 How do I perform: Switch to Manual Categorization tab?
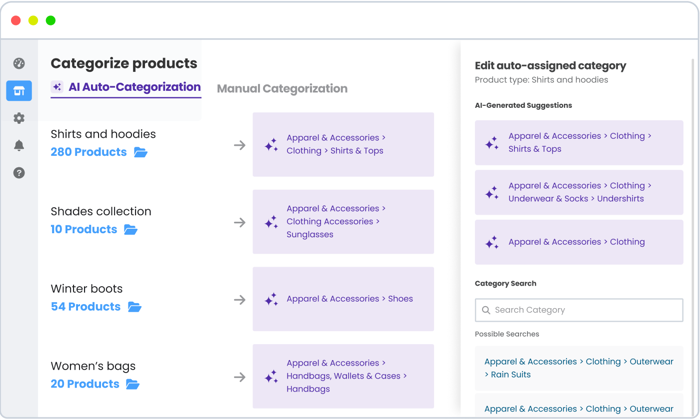pos(282,89)
